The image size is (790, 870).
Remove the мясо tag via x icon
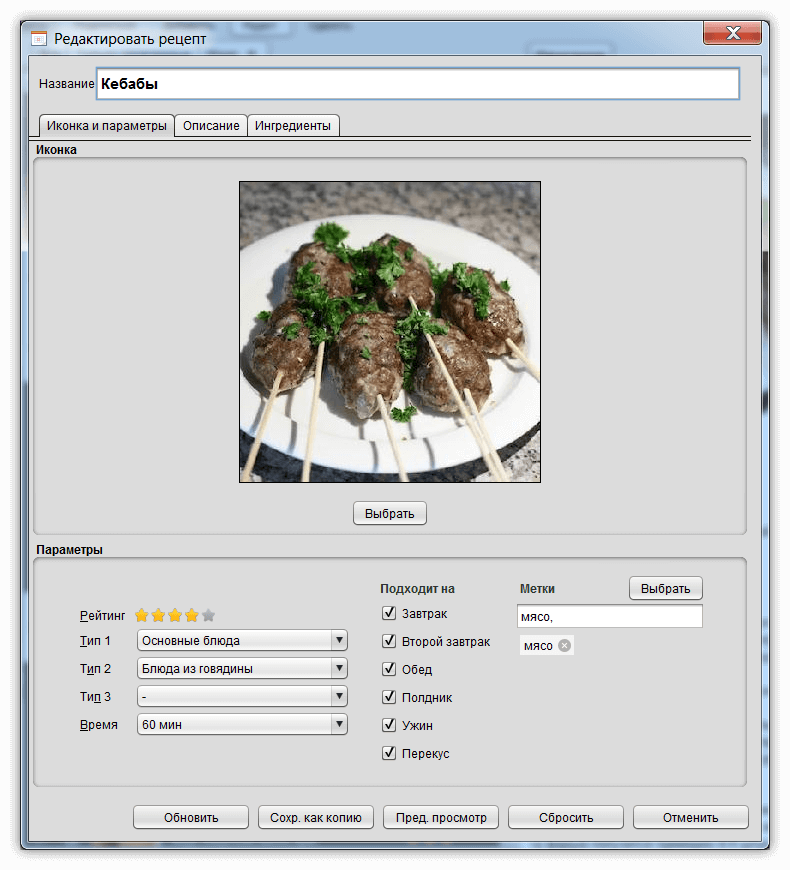point(564,646)
